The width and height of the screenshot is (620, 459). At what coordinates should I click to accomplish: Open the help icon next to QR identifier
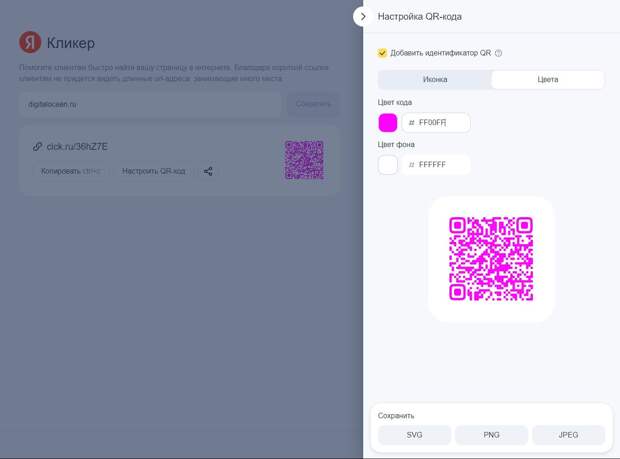[x=499, y=53]
